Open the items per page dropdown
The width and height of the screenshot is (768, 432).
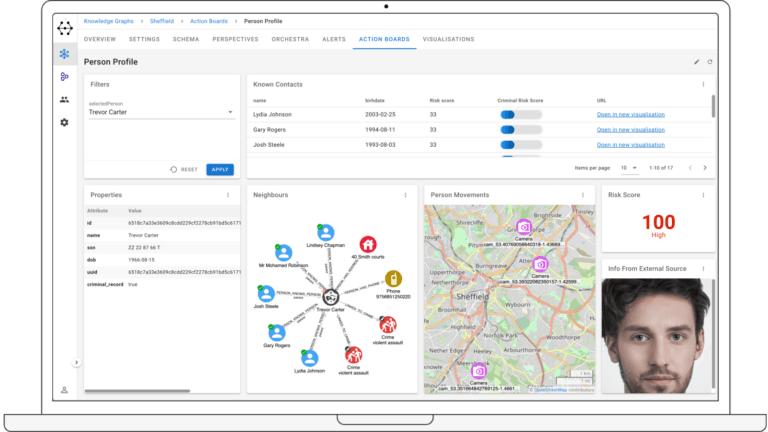click(x=629, y=168)
